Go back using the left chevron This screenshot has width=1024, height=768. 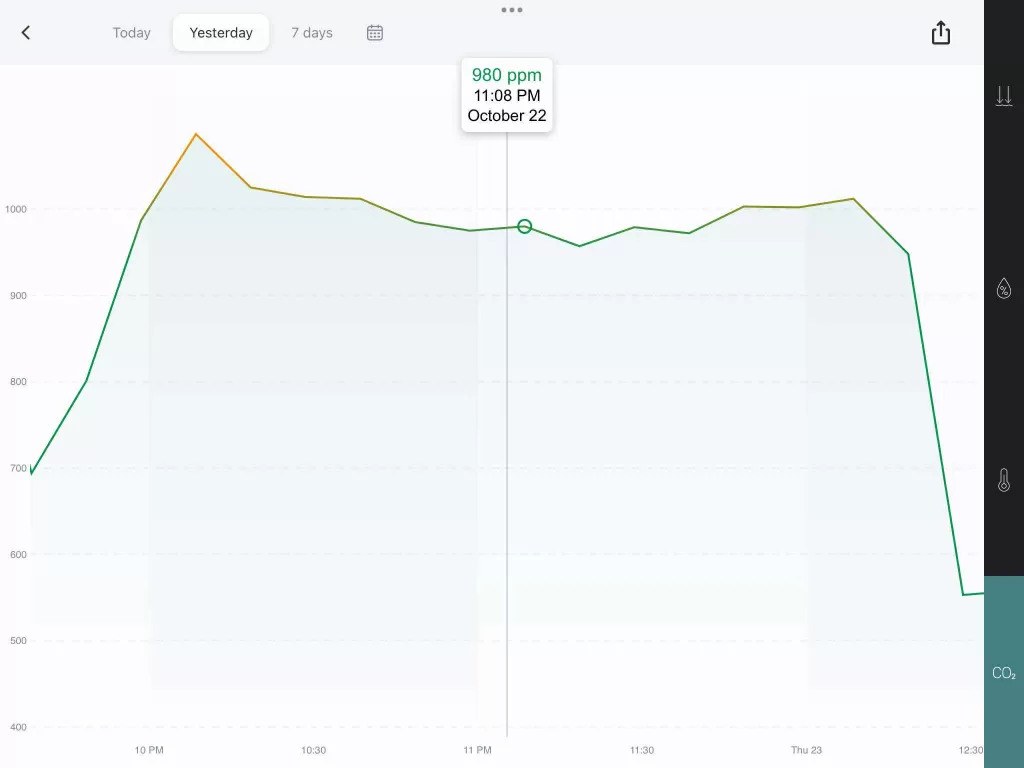pyautogui.click(x=26, y=33)
